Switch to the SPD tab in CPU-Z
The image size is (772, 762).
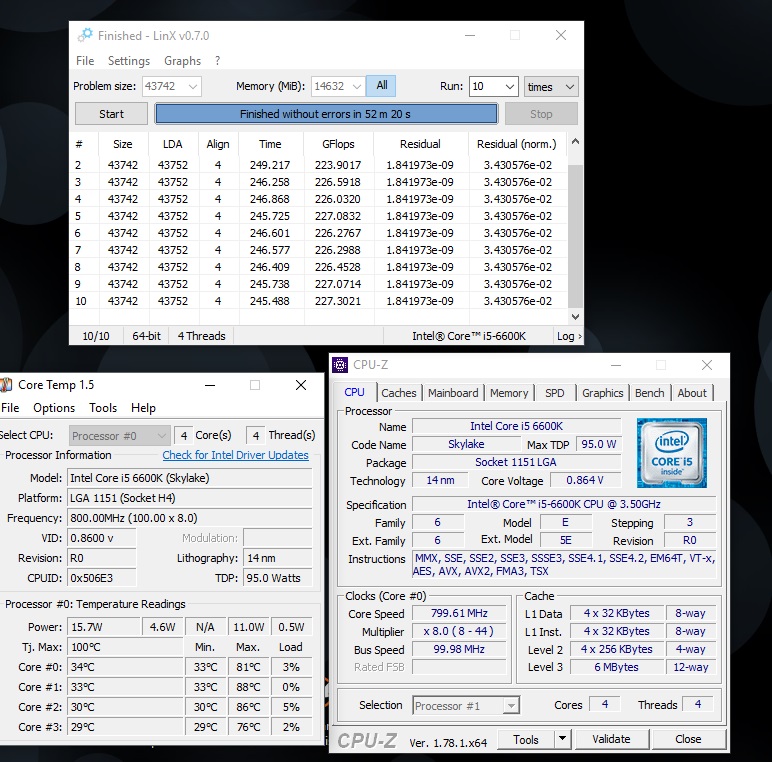pyautogui.click(x=554, y=393)
